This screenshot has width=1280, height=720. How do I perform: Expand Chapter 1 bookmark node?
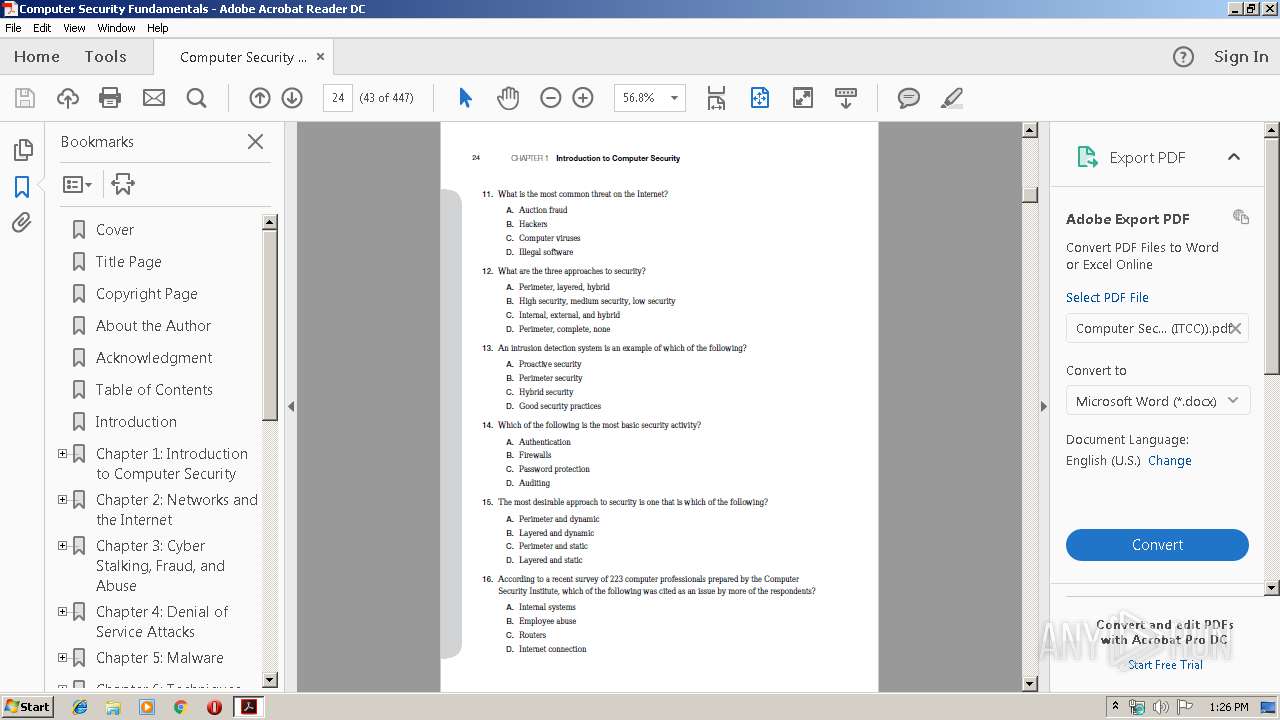pyautogui.click(x=63, y=454)
